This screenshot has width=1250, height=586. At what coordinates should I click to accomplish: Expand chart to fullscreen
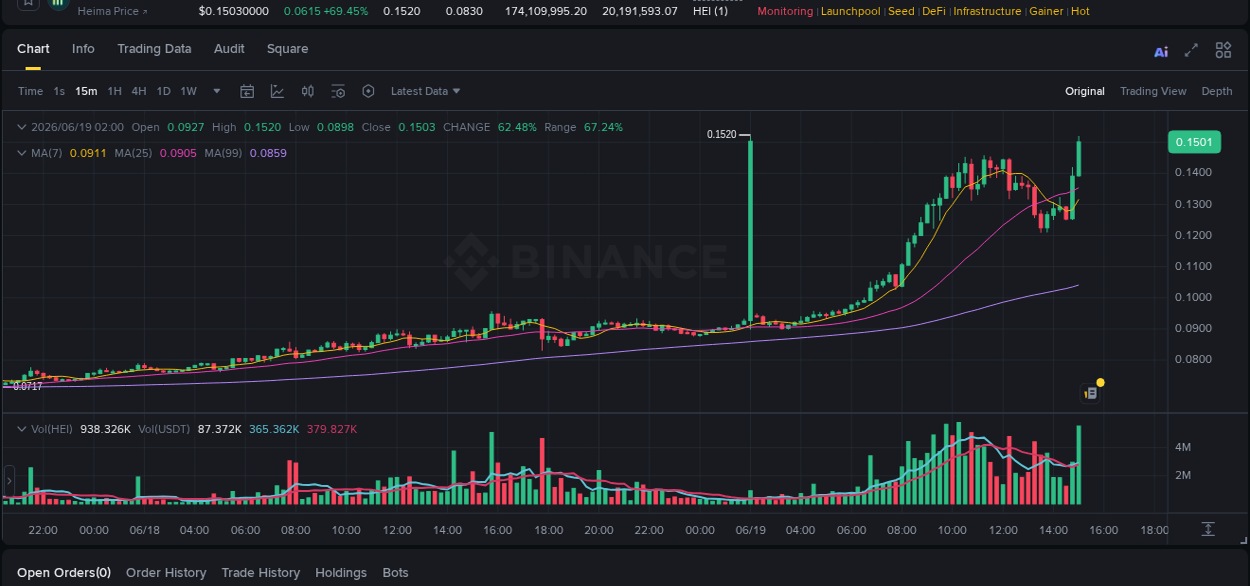1191,50
